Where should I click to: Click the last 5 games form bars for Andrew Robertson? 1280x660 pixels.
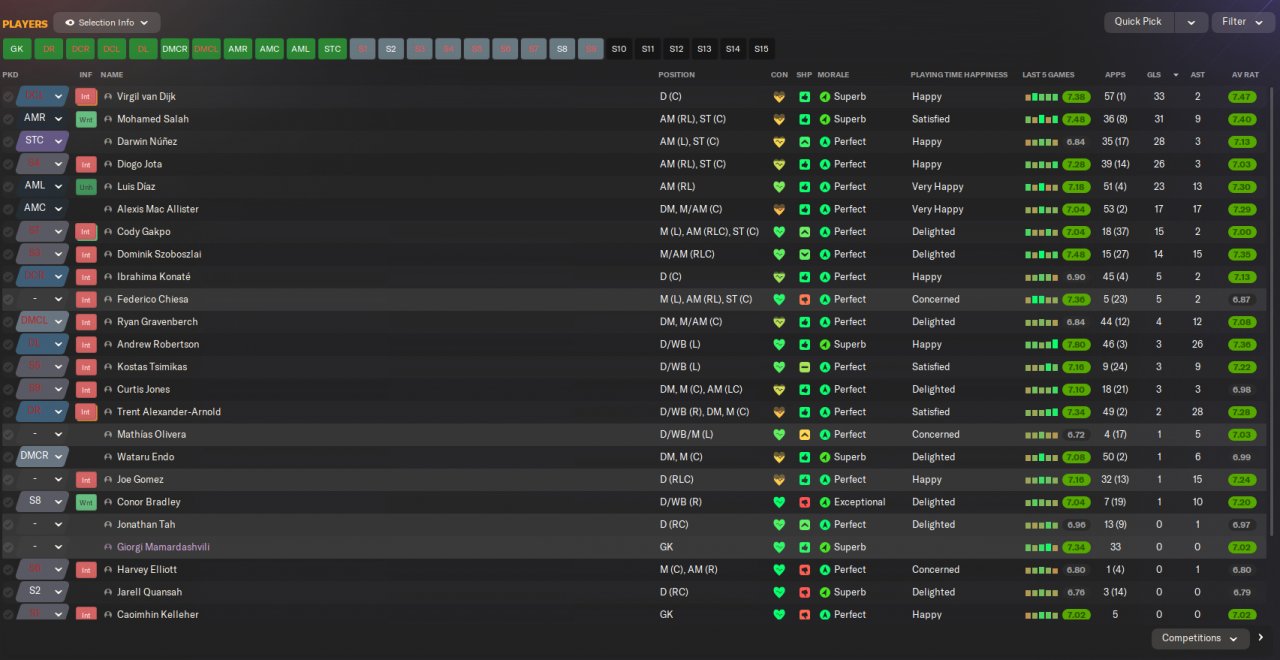[x=1041, y=344]
